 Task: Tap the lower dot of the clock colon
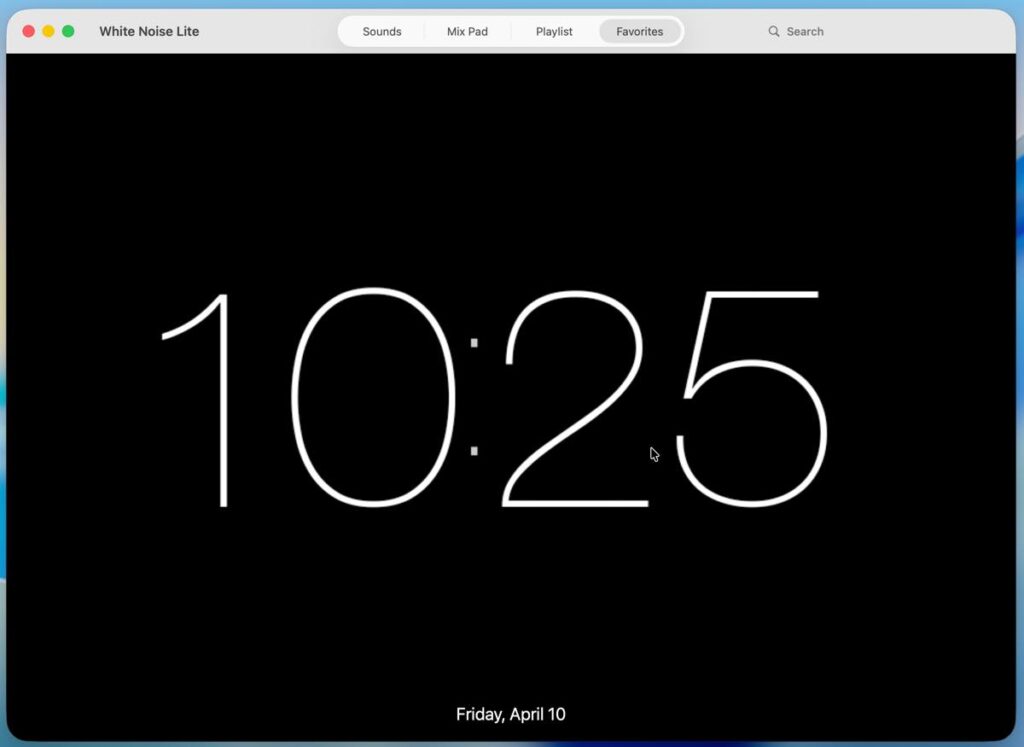[x=474, y=451]
